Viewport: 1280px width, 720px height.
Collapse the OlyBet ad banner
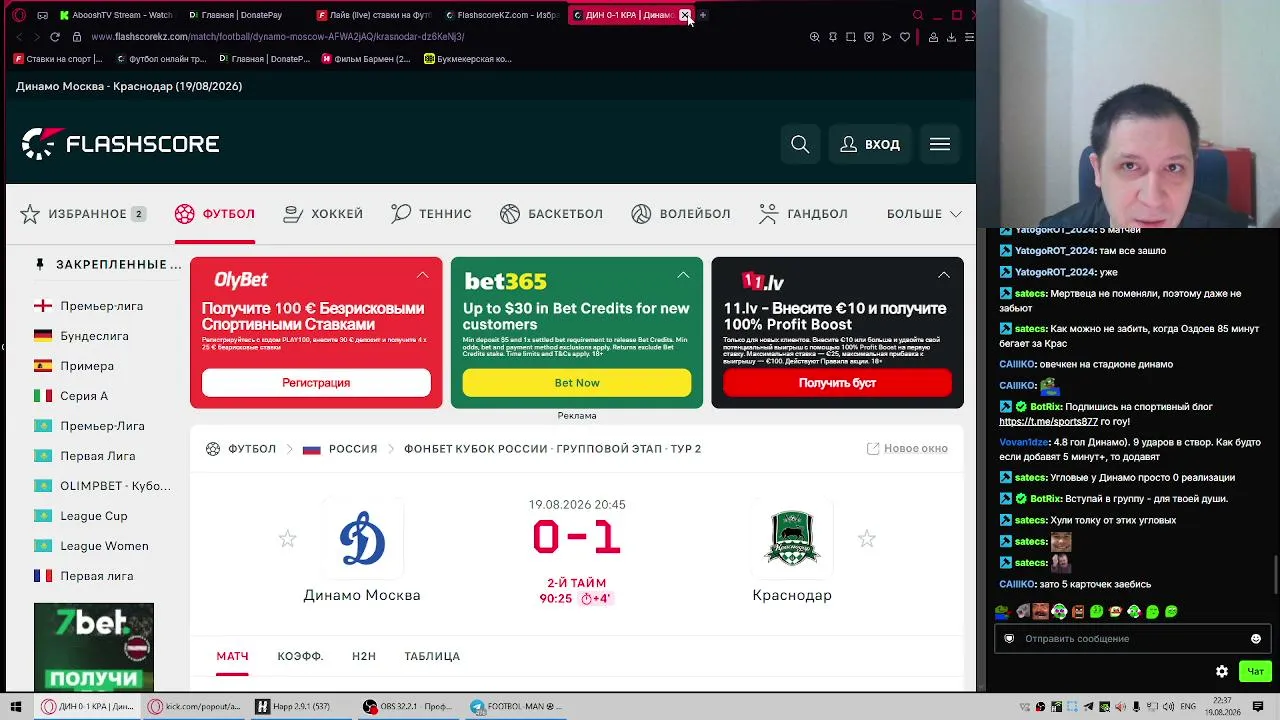[x=422, y=275]
